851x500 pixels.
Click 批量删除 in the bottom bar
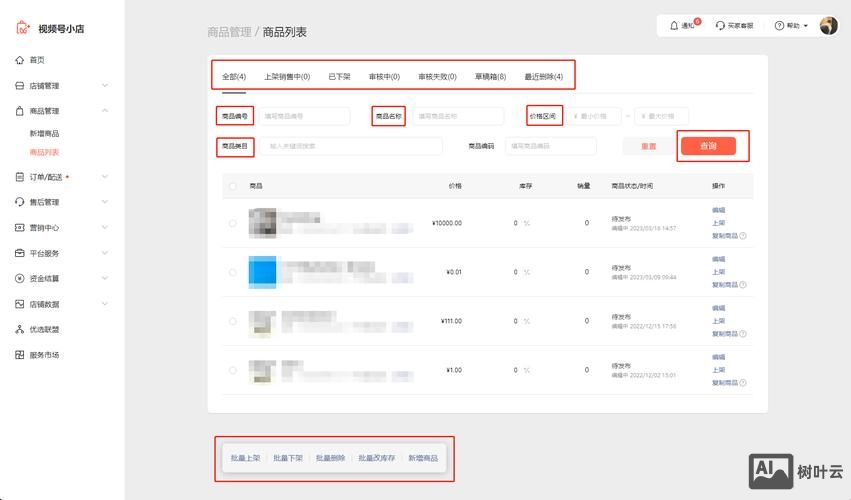(331, 458)
